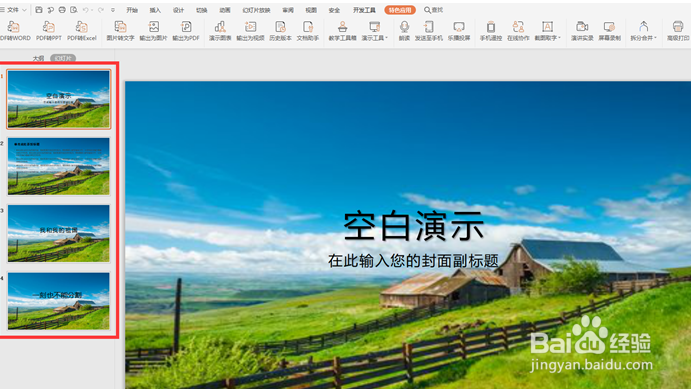Select slide 4 thumbnail 一刻也不能分割
Image resolution: width=691 pixels, height=389 pixels.
(x=59, y=301)
